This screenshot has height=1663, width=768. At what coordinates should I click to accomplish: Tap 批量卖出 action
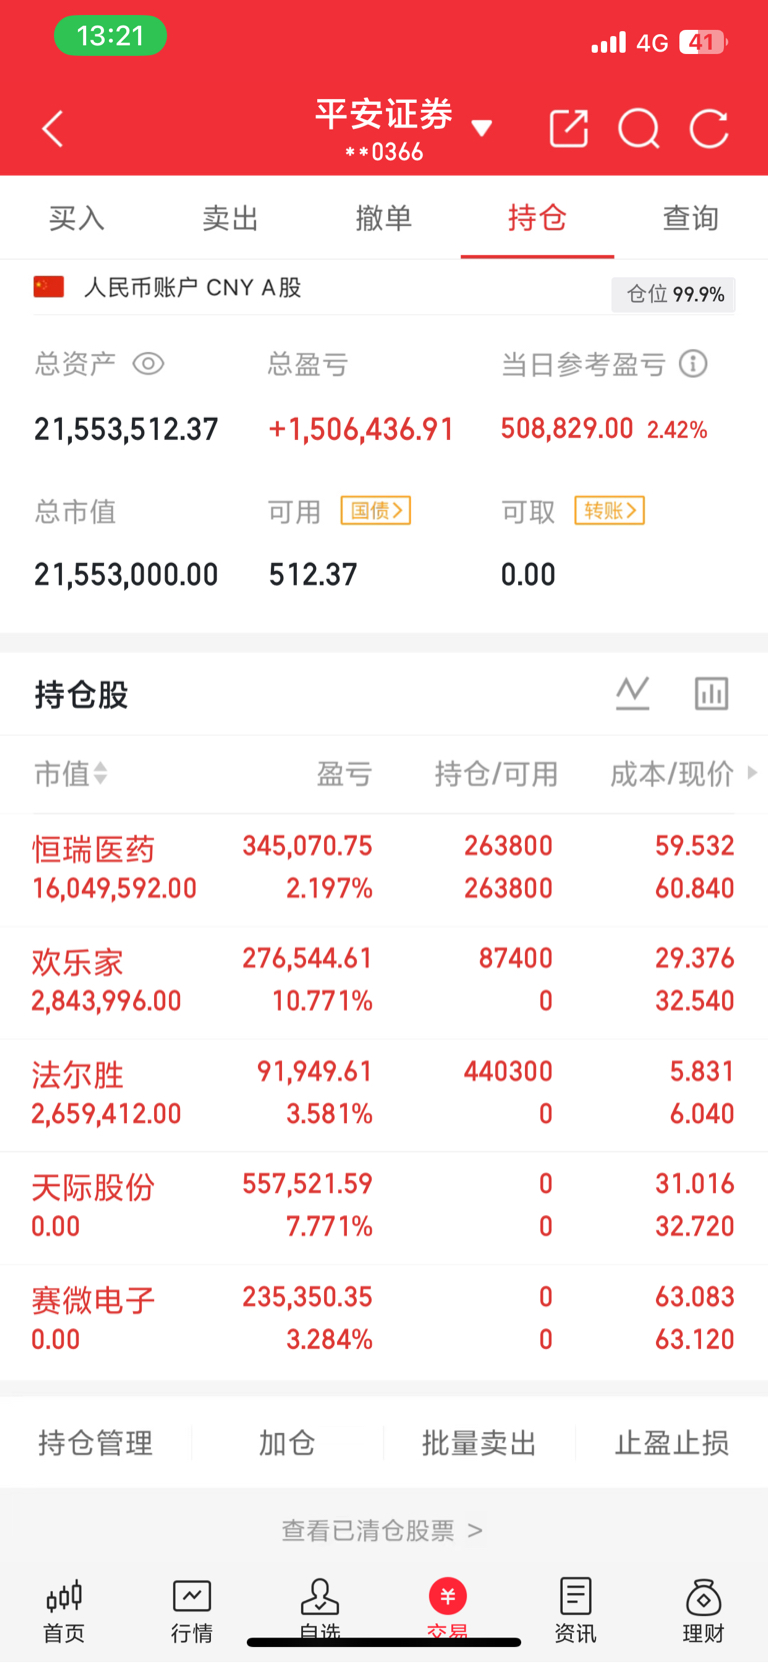pos(479,1443)
